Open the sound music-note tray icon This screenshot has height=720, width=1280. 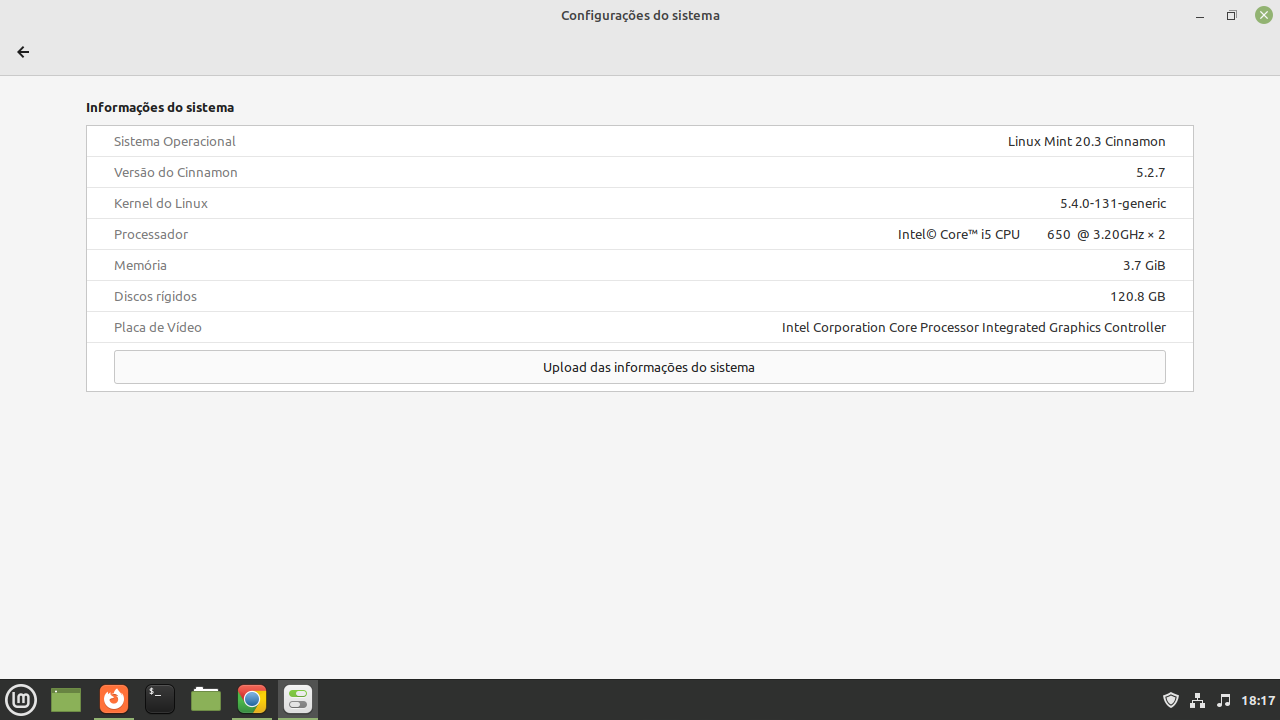1224,700
